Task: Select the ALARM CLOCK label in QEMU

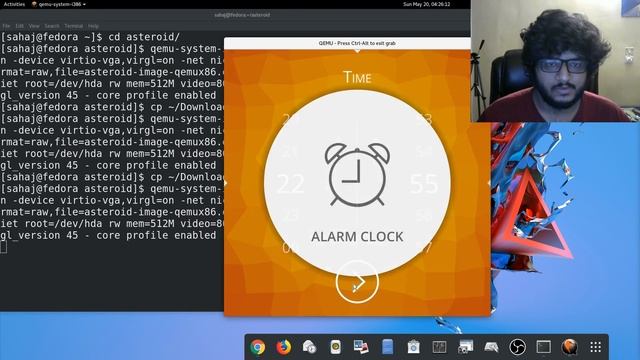Action: point(357,237)
